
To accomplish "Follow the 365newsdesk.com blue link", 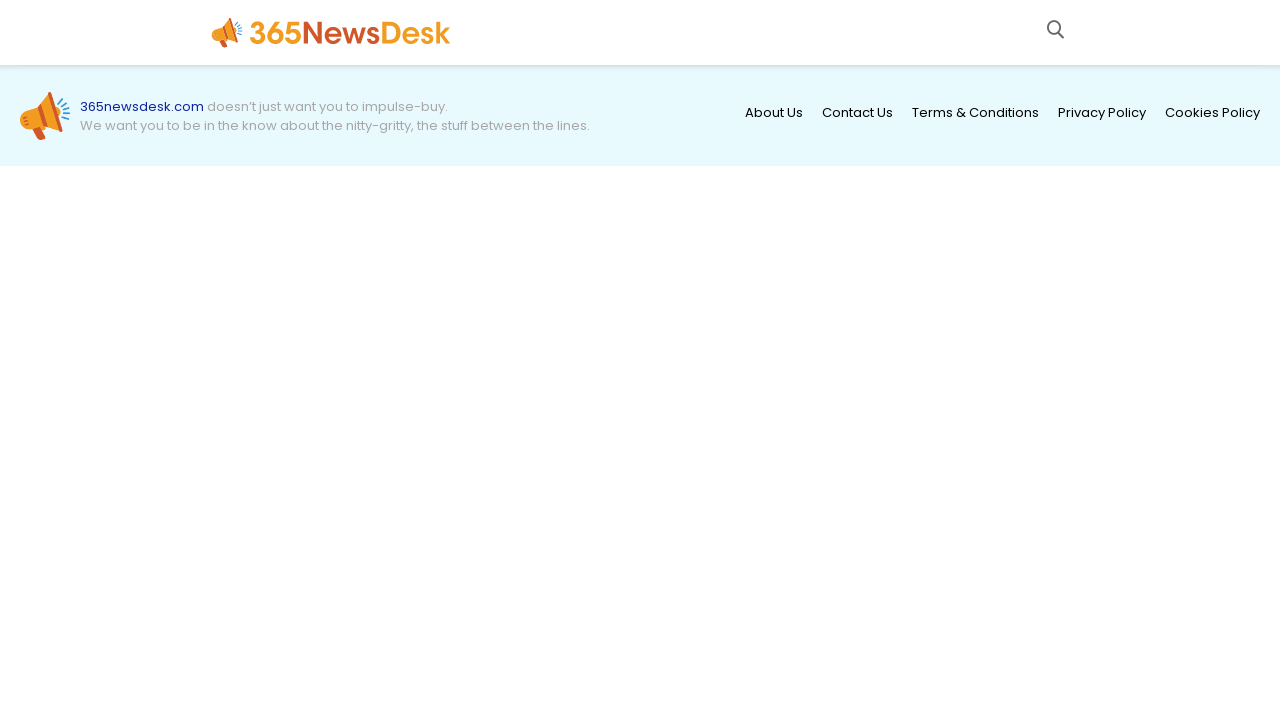I will pos(142,106).
